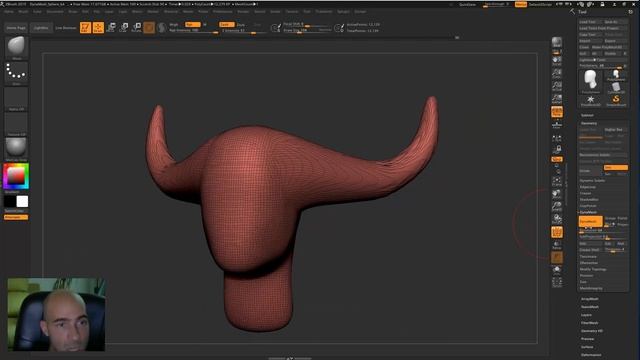
Task: Click the Zoom canvas icon
Action: tap(557, 74)
